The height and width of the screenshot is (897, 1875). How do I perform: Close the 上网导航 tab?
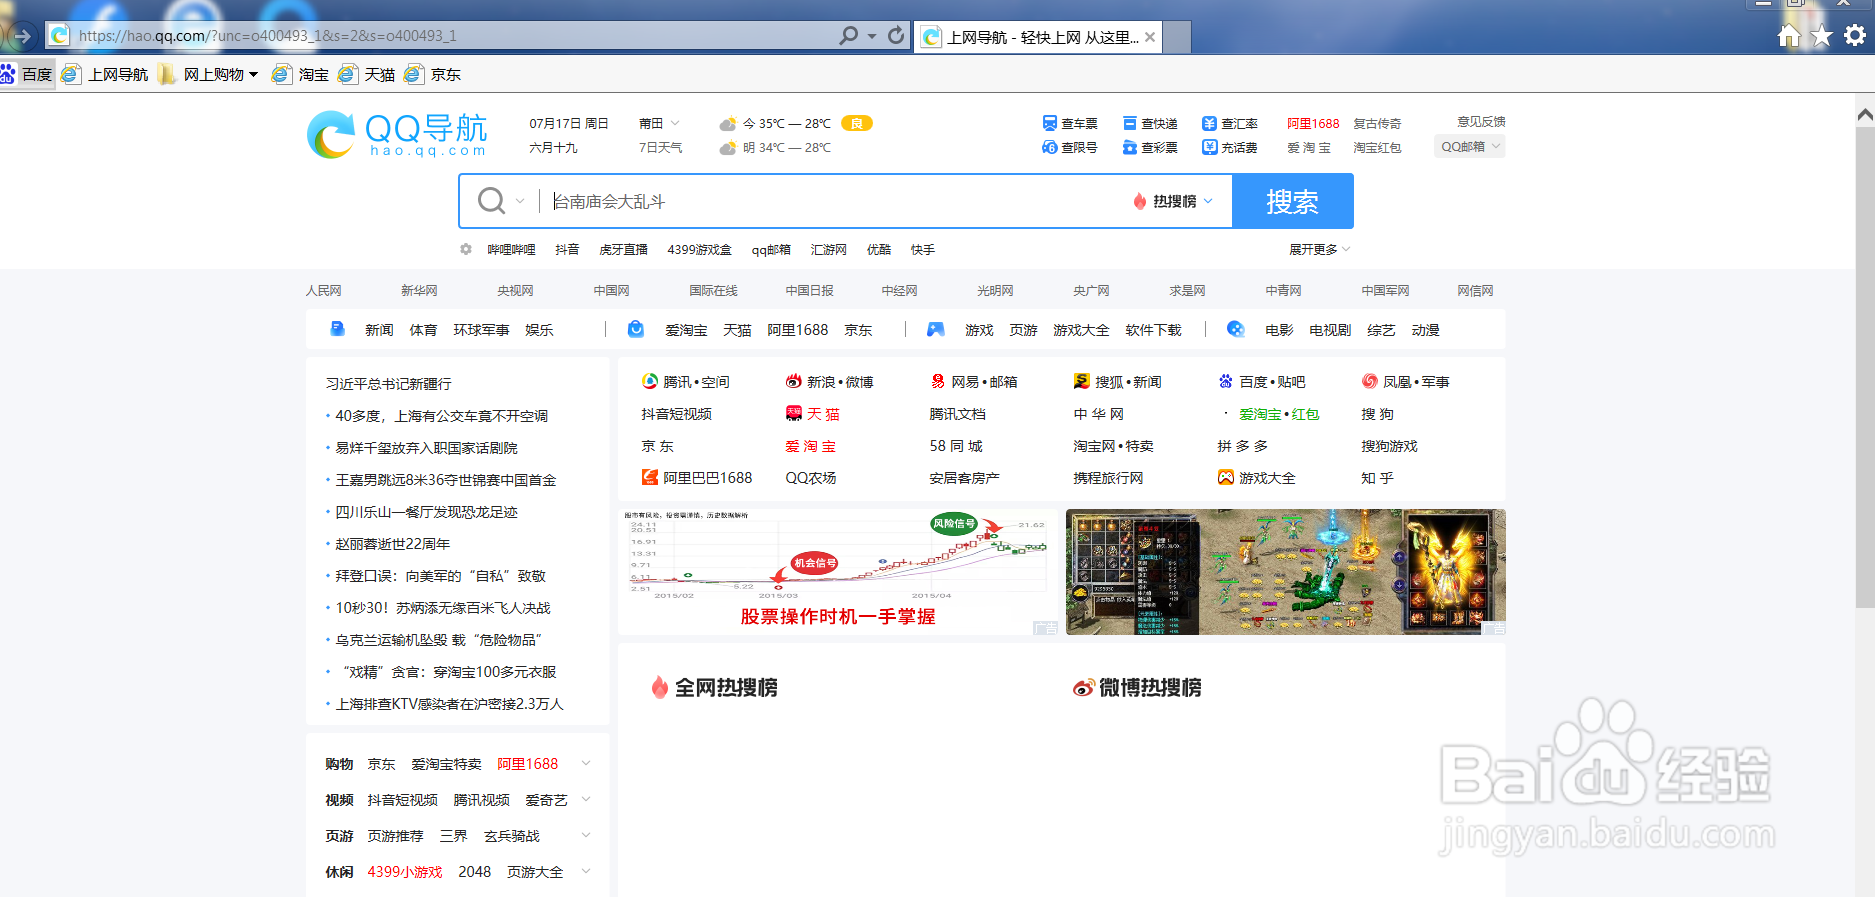point(1150,37)
